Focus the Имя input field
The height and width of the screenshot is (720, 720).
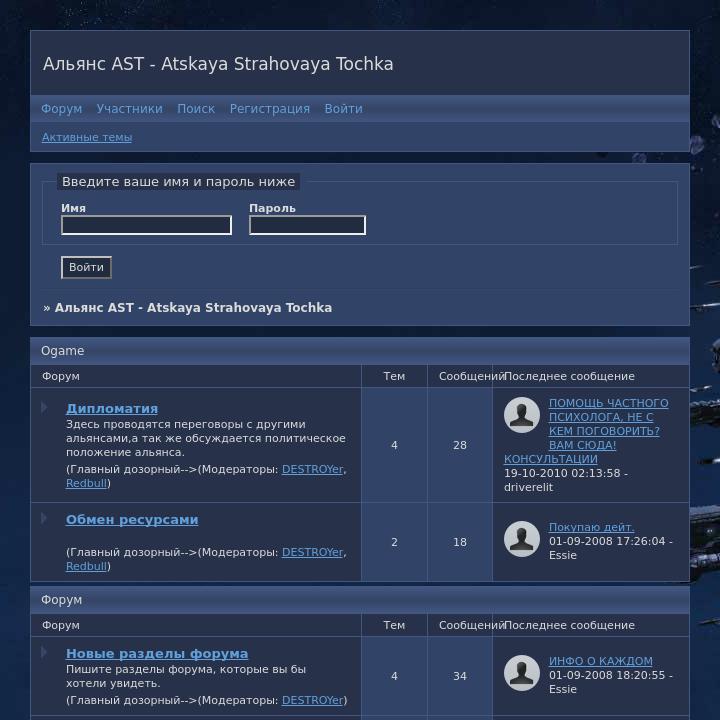pos(146,225)
